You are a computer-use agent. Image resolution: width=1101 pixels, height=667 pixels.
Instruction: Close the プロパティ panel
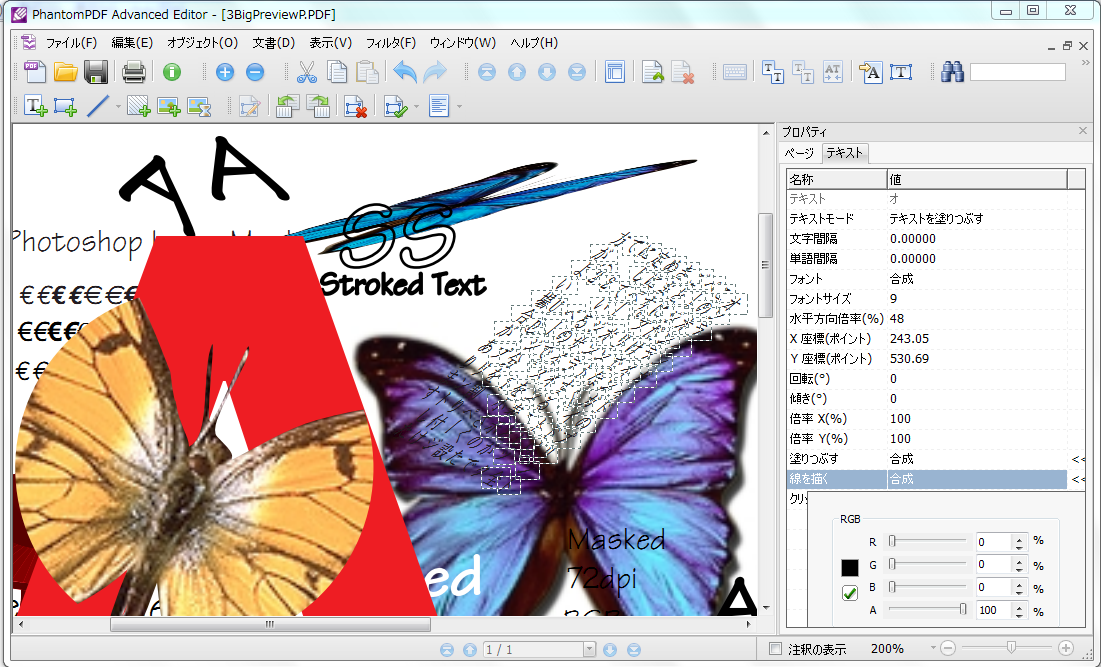pyautogui.click(x=1083, y=131)
